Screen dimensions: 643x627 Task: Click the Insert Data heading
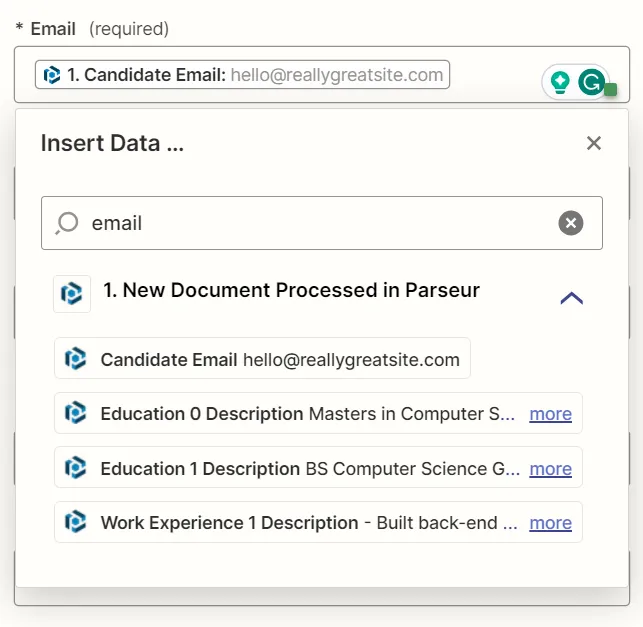pos(112,143)
